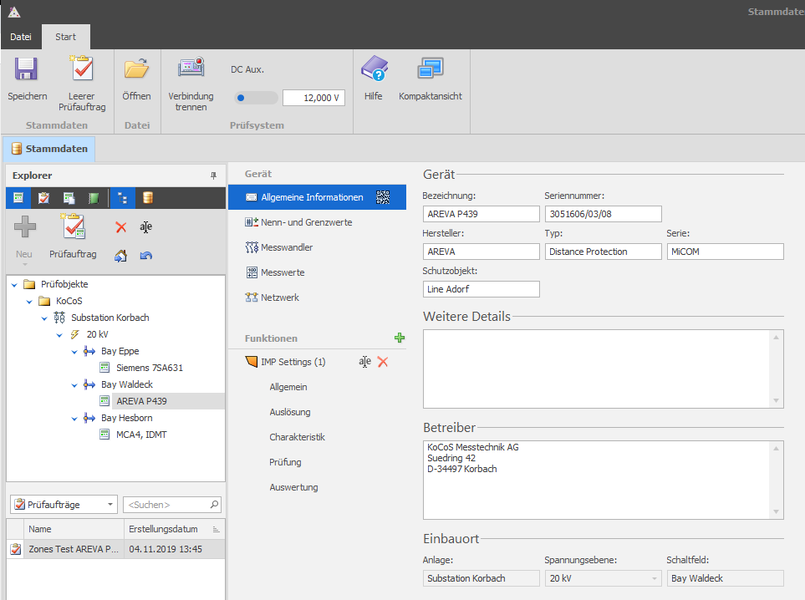Image resolution: width=805 pixels, height=600 pixels.
Task: Collapse the Bay Waldeck node
Action: [74, 385]
